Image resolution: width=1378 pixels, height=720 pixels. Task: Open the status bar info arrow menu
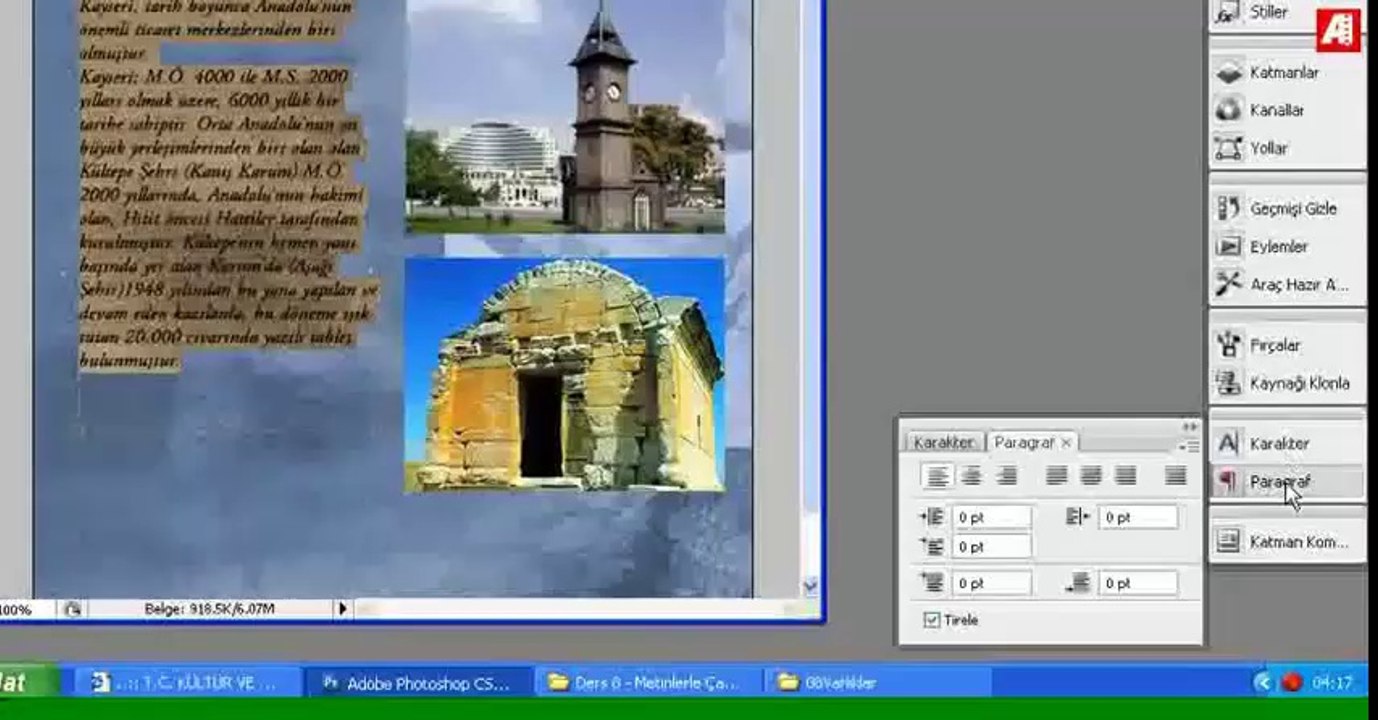coord(342,608)
